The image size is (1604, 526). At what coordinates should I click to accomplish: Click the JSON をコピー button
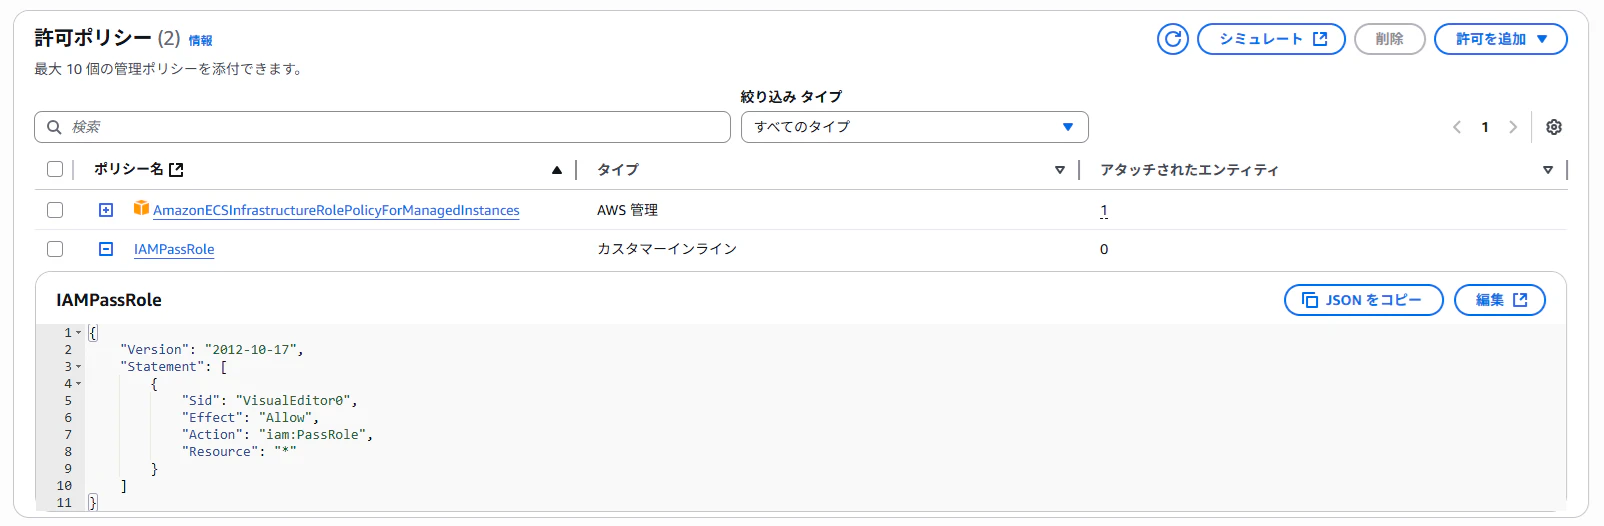1363,300
